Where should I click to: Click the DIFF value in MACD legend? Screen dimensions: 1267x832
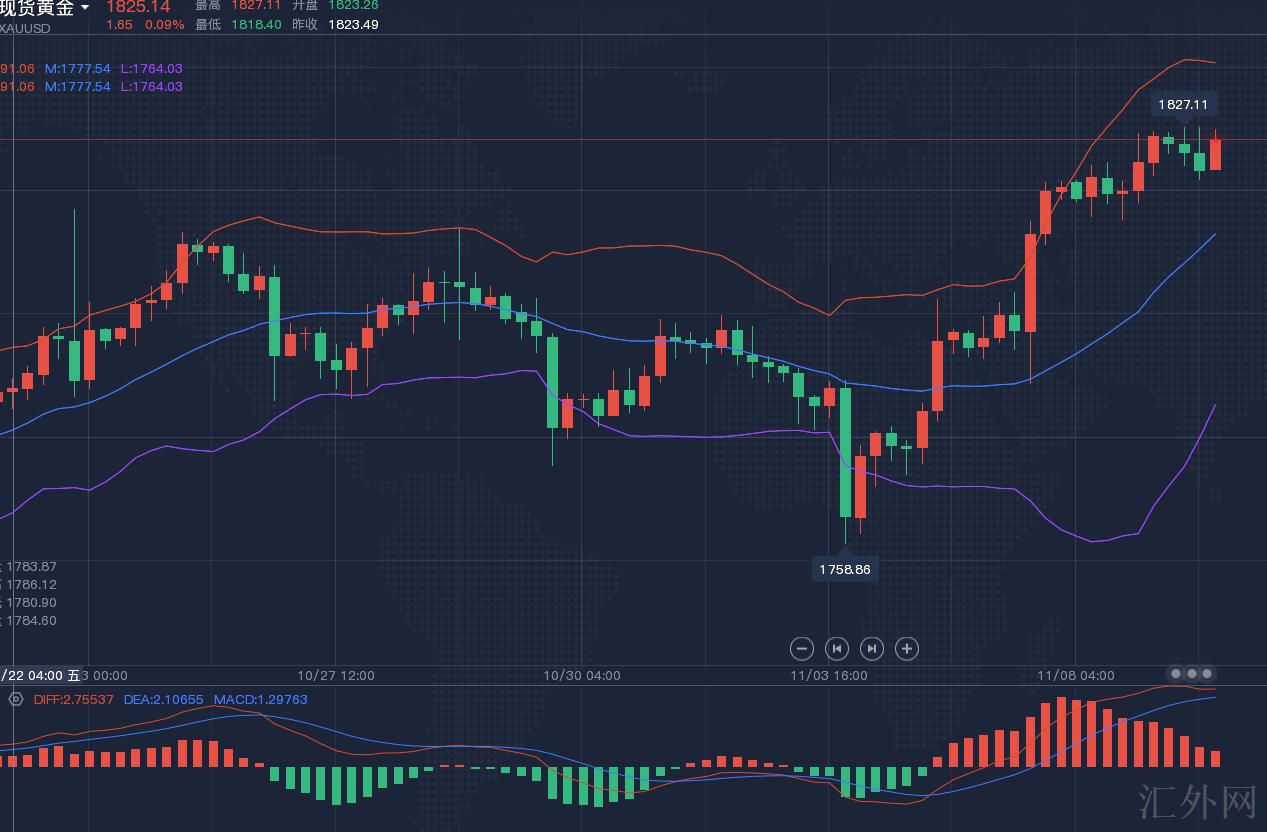click(x=74, y=700)
